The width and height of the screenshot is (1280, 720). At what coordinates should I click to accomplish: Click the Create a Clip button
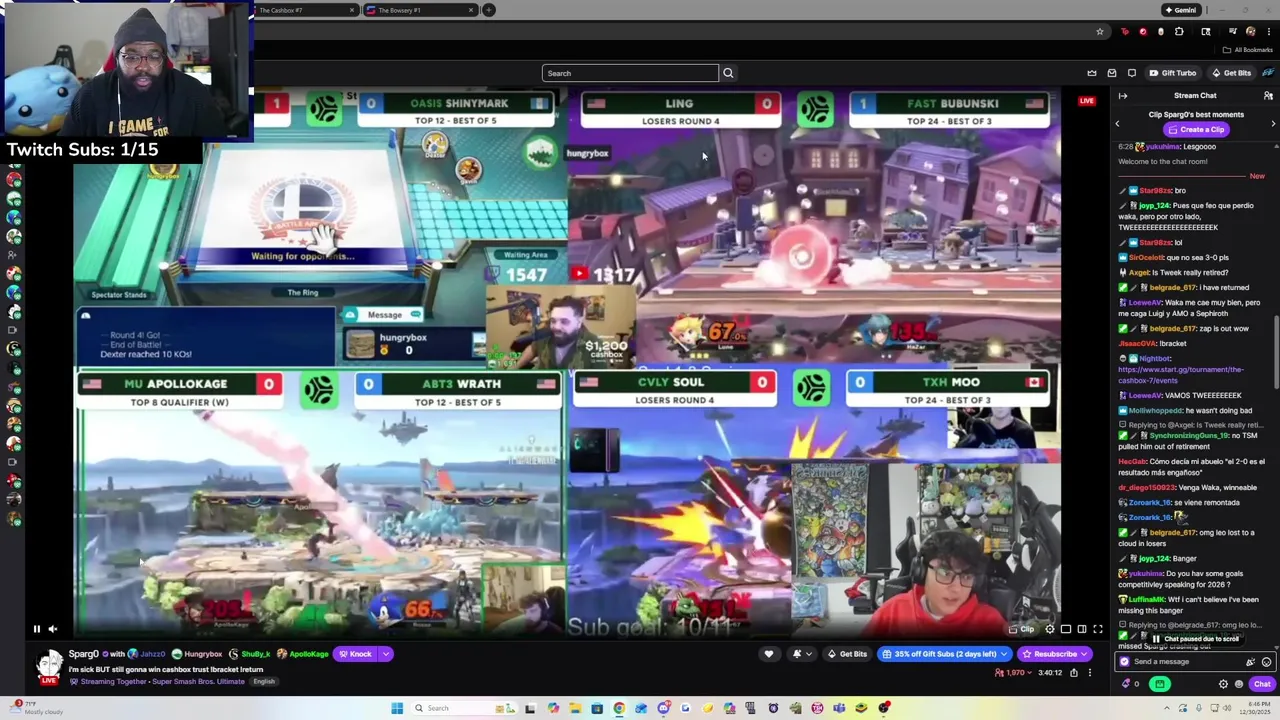[1196, 130]
